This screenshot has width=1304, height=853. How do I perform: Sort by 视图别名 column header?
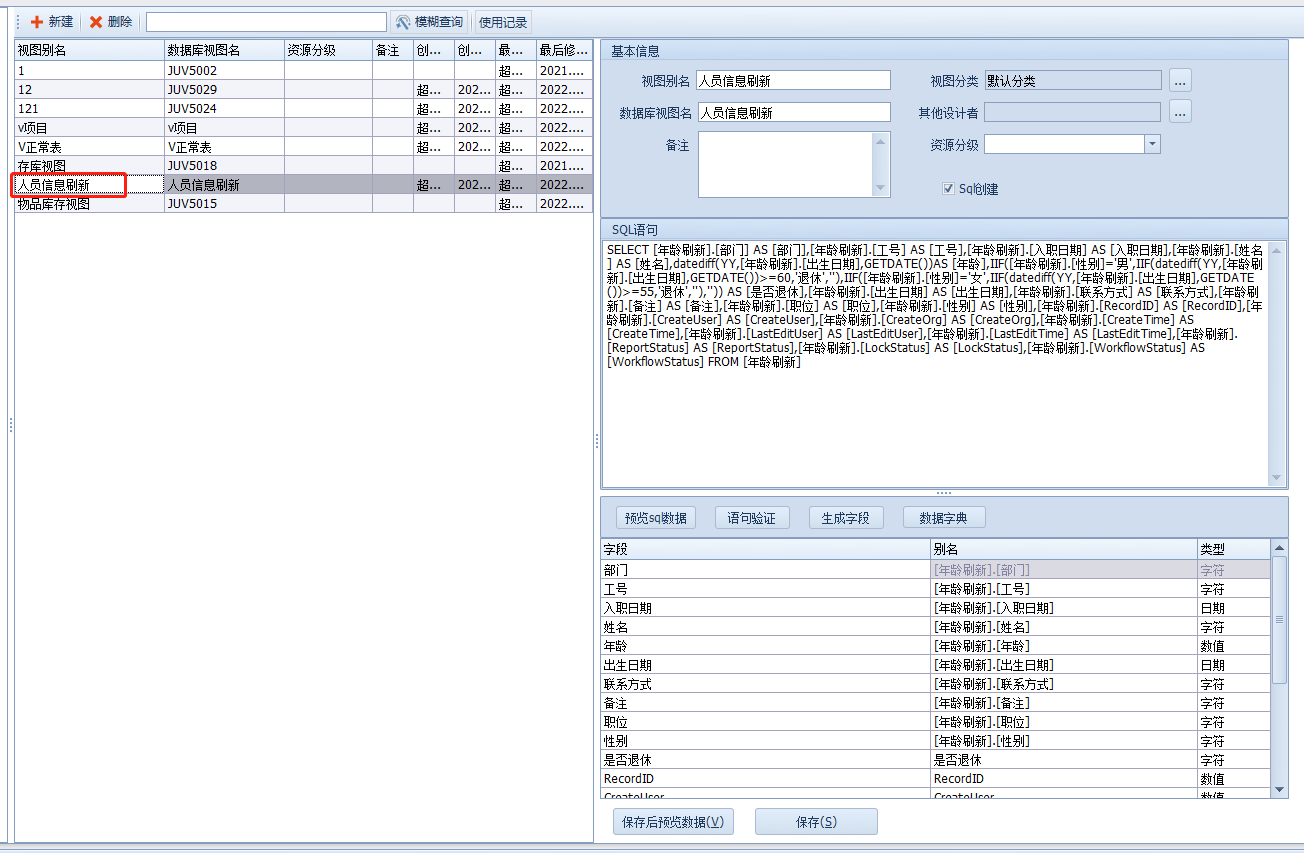[x=88, y=50]
